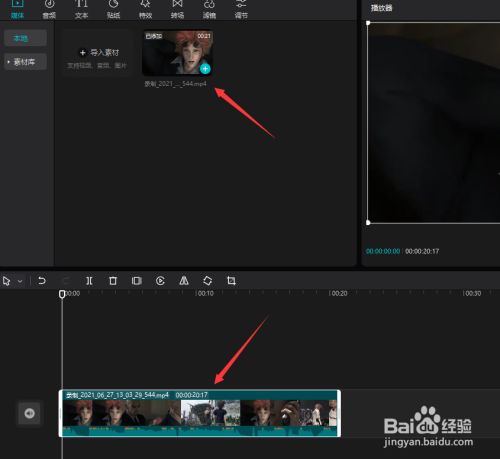
Task: Click the rotate toolbar icon
Action: click(207, 281)
